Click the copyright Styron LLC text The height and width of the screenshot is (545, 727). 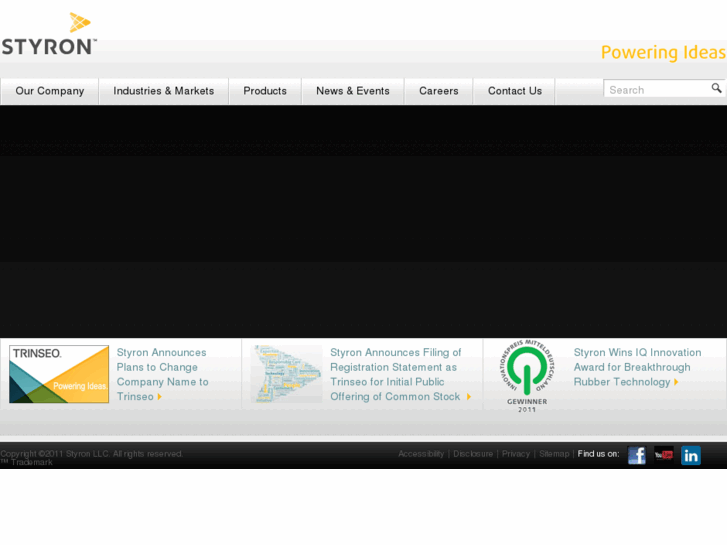91,454
